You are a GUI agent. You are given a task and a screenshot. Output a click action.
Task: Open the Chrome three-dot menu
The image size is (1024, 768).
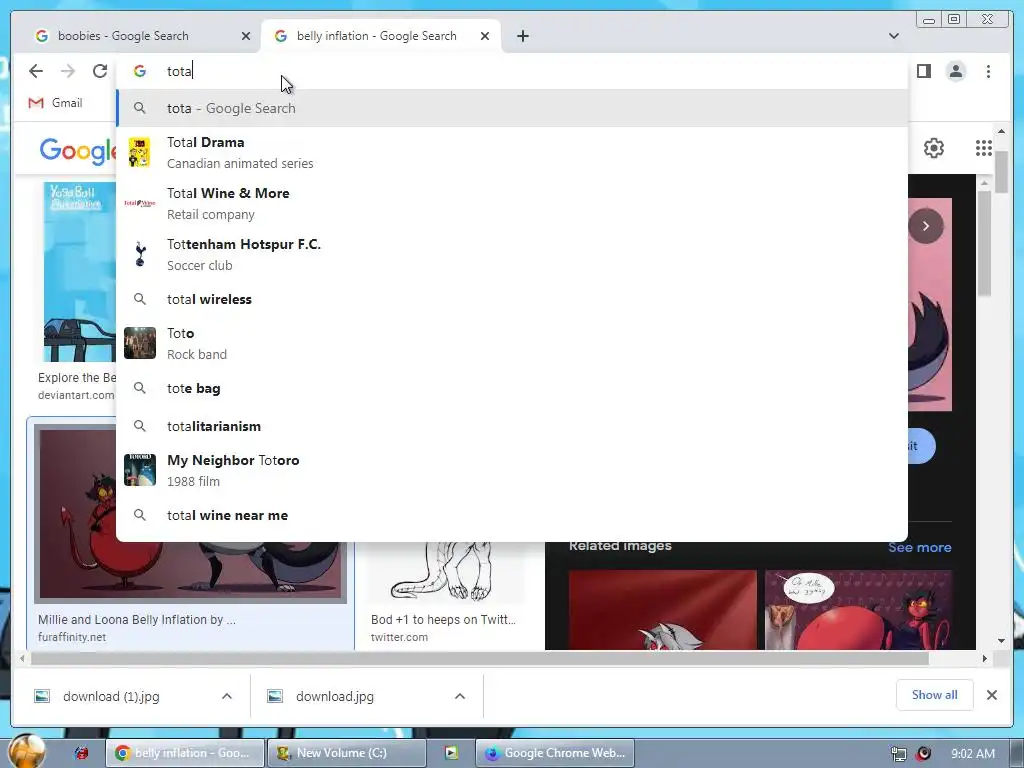[988, 71]
